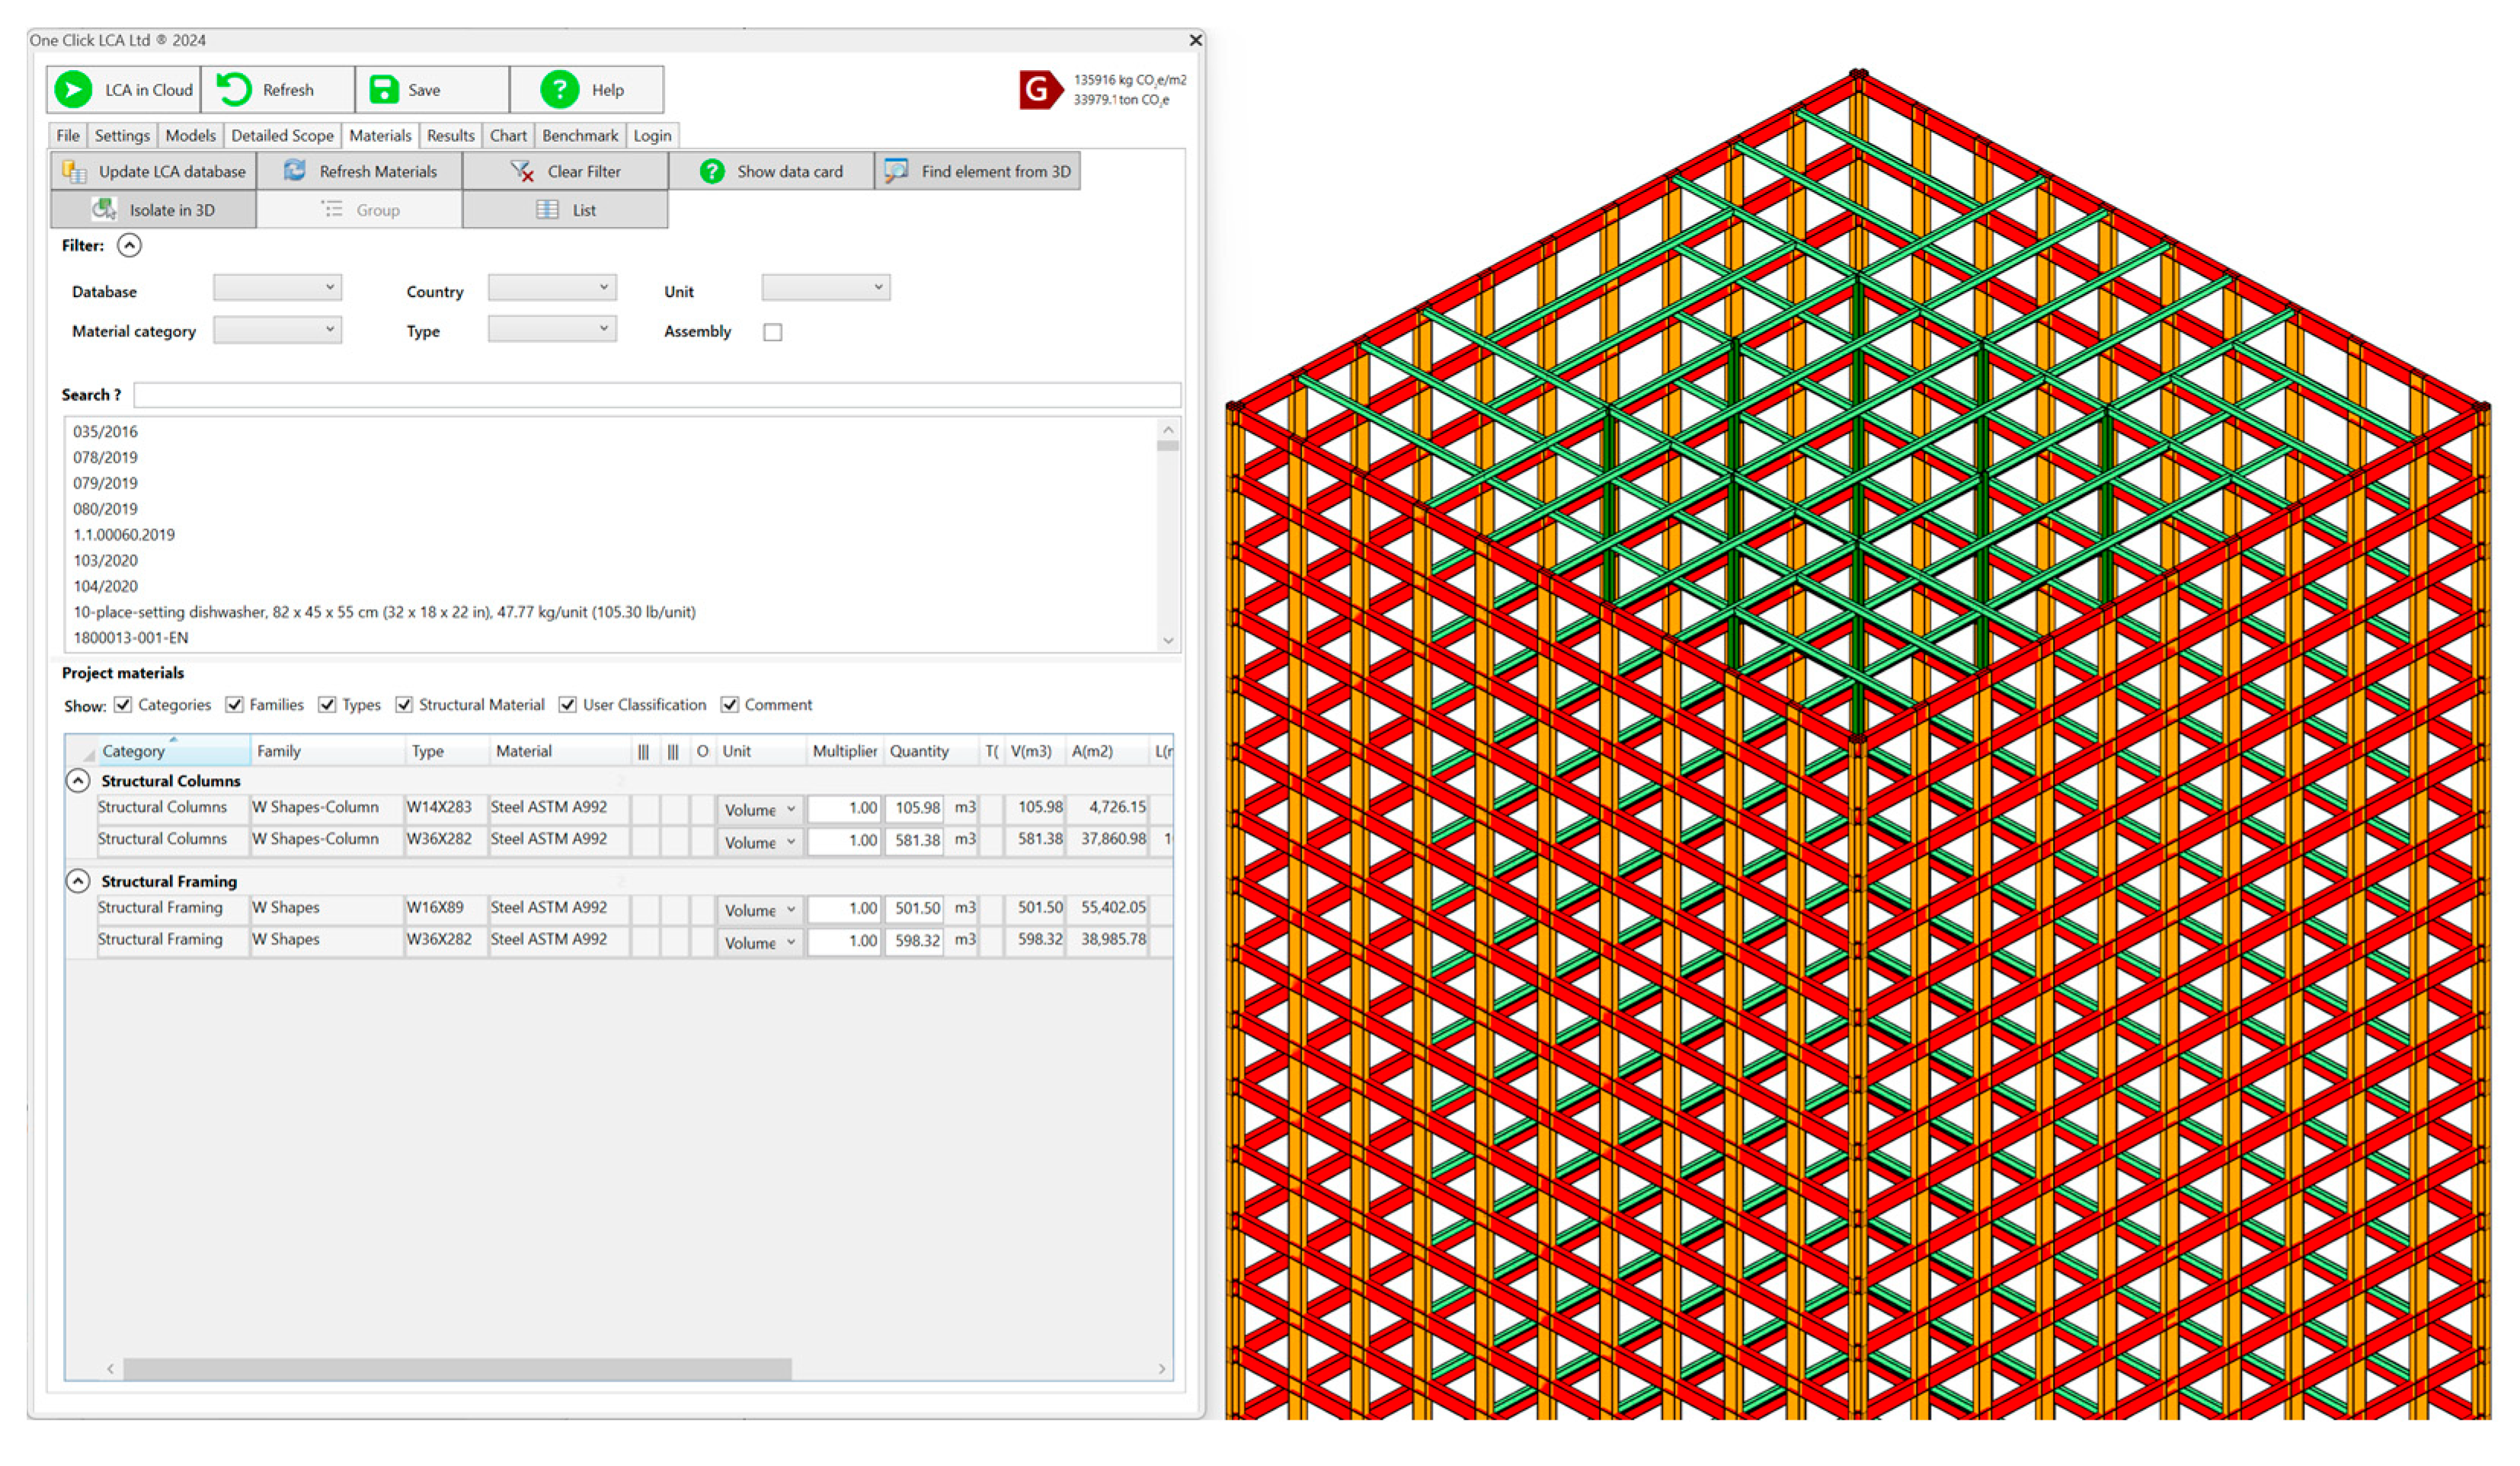Uncheck the Structural Material checkbox
Screen dimensions: 2520x1466
click(x=404, y=705)
